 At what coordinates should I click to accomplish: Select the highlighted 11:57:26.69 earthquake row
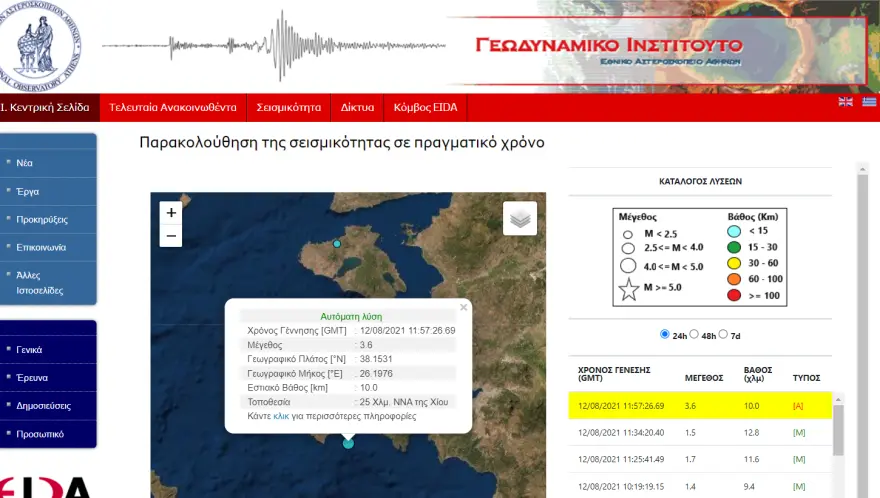tap(700, 406)
